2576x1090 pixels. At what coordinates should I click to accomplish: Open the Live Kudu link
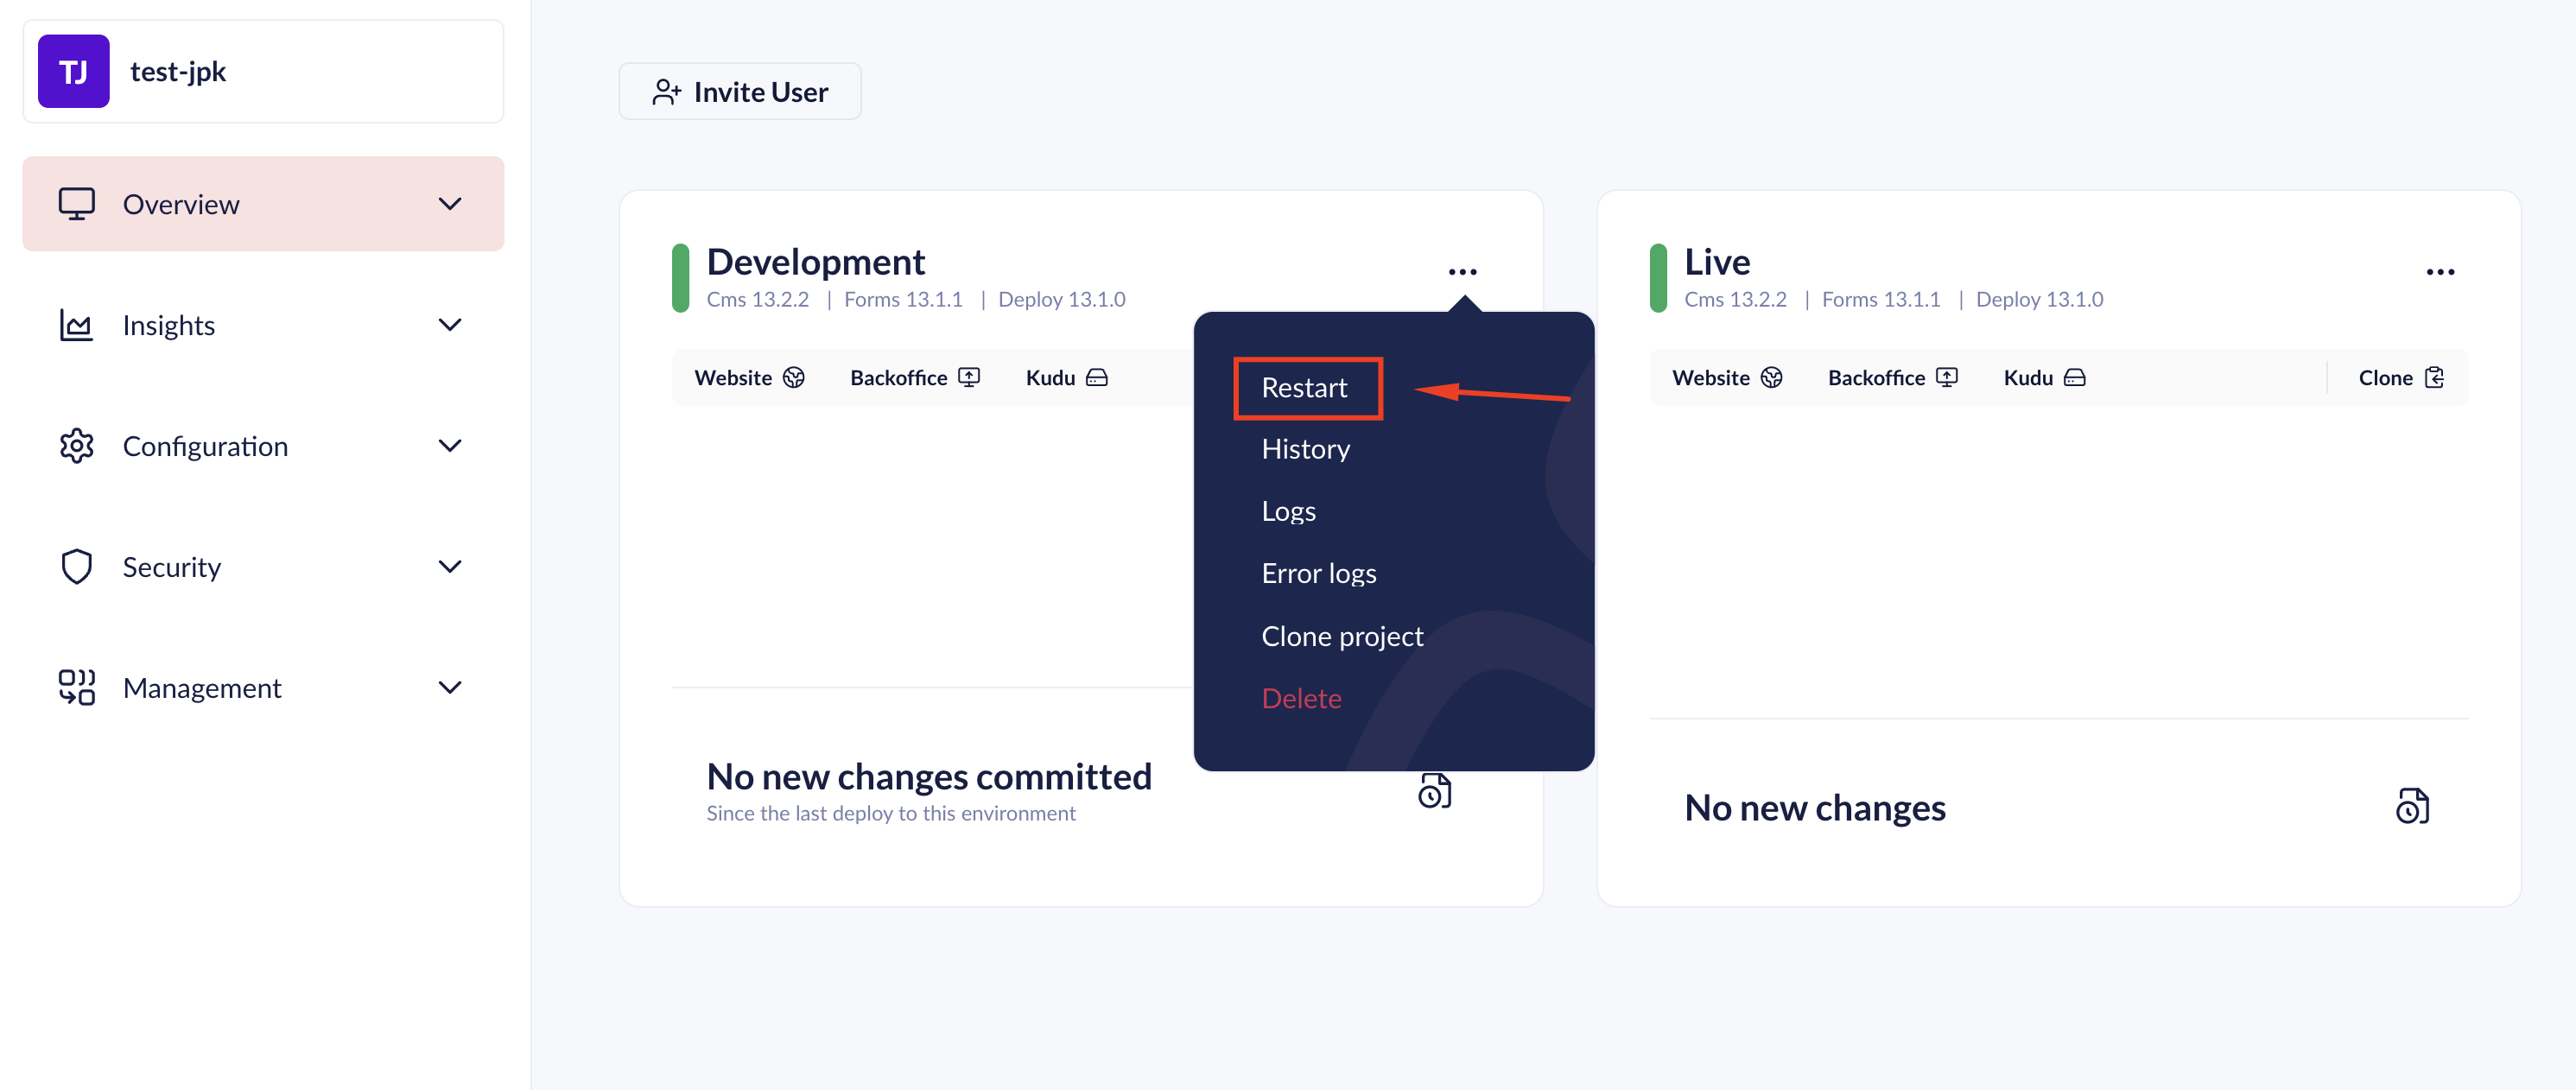pos(2044,378)
